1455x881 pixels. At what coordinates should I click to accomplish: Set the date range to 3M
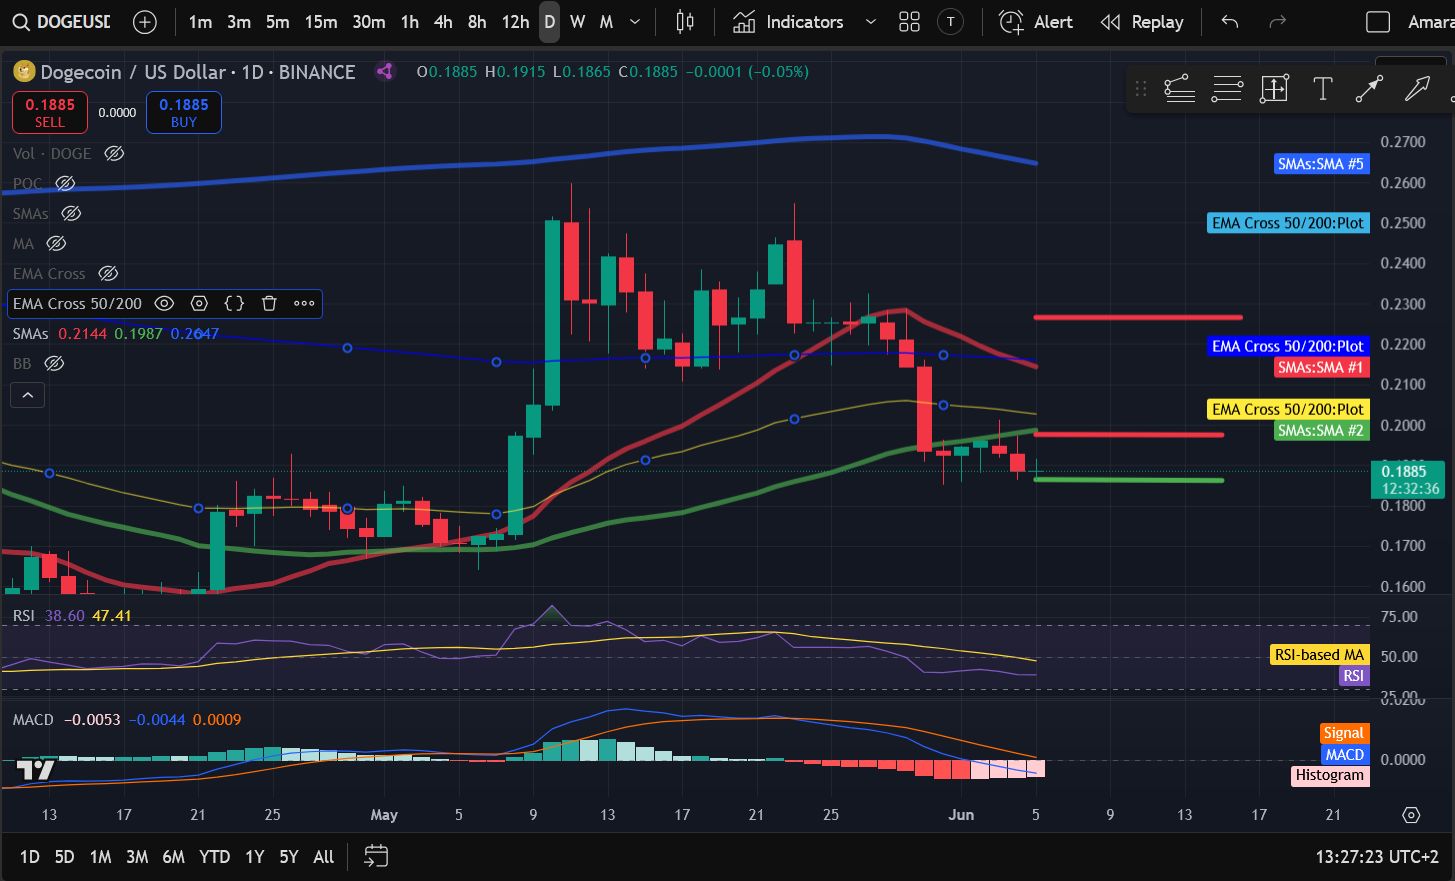137,856
